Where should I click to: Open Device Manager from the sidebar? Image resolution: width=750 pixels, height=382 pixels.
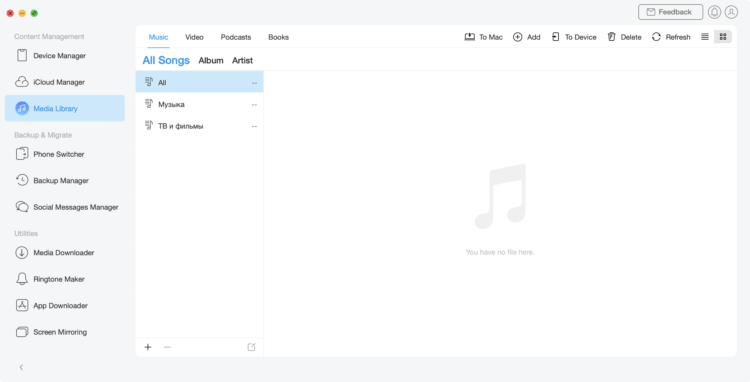(65, 55)
